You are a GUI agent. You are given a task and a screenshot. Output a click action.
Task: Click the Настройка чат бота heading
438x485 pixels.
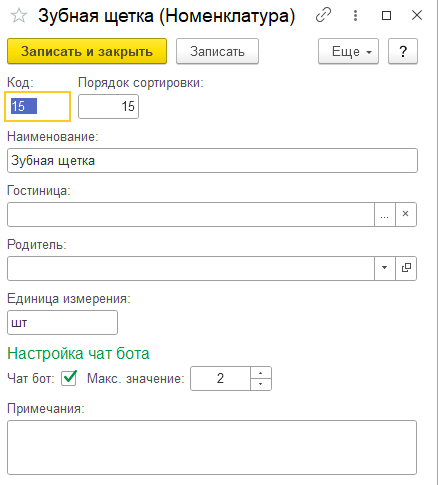click(x=78, y=353)
